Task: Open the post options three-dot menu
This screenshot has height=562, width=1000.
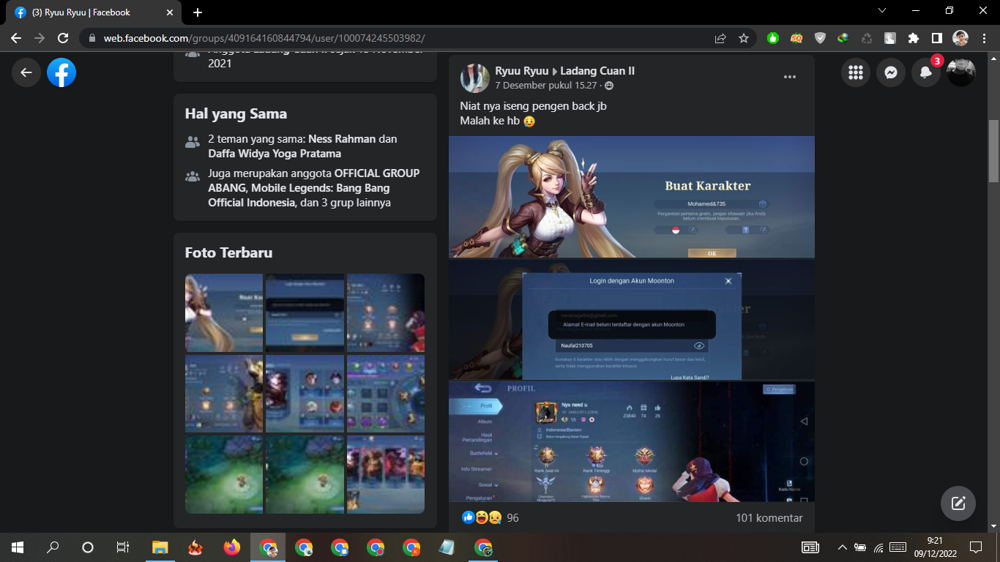Action: [x=790, y=77]
